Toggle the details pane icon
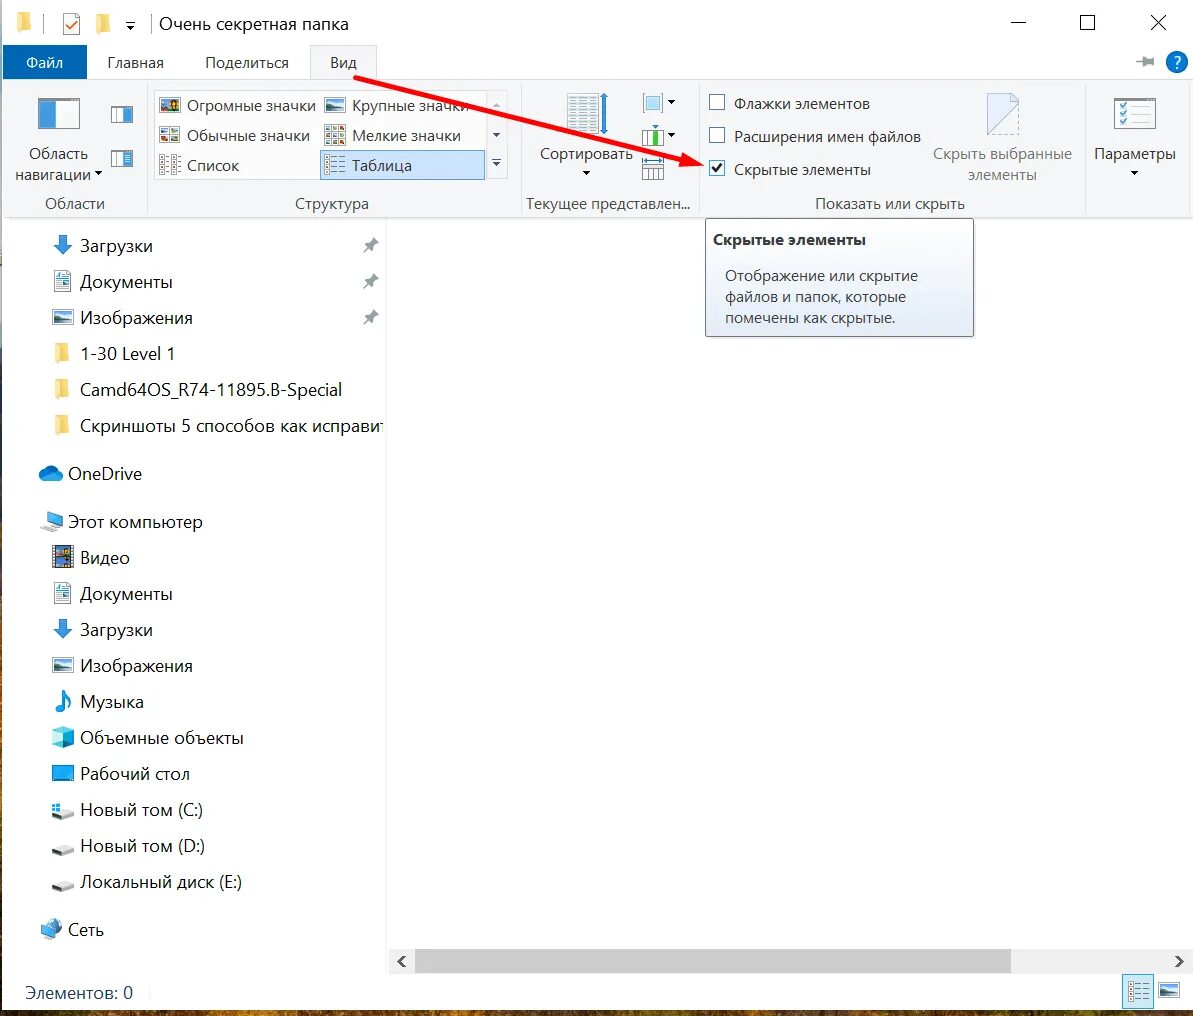This screenshot has height=1016, width=1193. 122,158
